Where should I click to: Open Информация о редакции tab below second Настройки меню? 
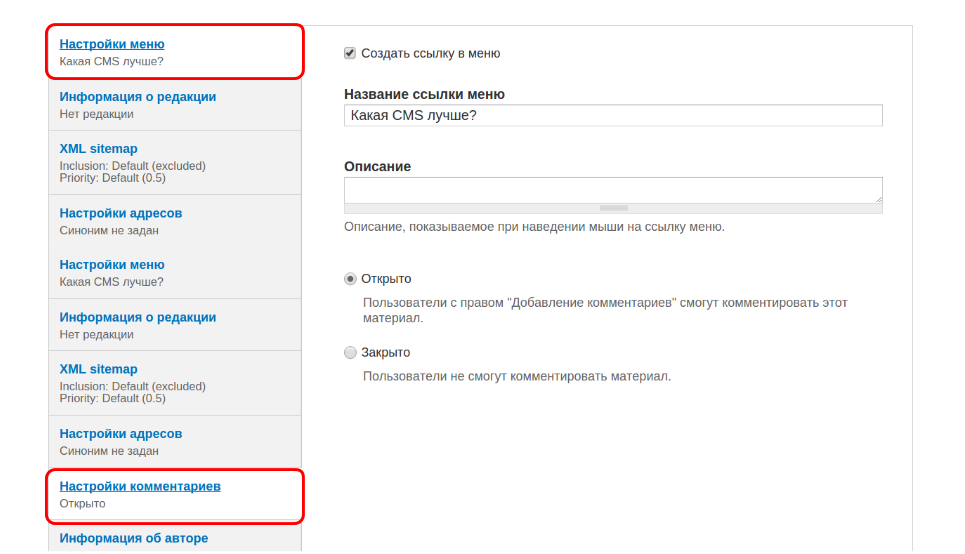point(137,317)
